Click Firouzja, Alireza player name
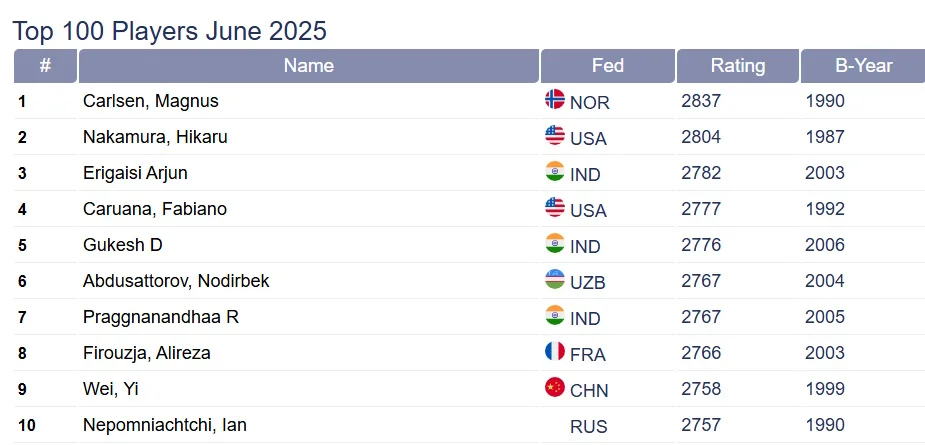This screenshot has height=445, width=925. (147, 353)
